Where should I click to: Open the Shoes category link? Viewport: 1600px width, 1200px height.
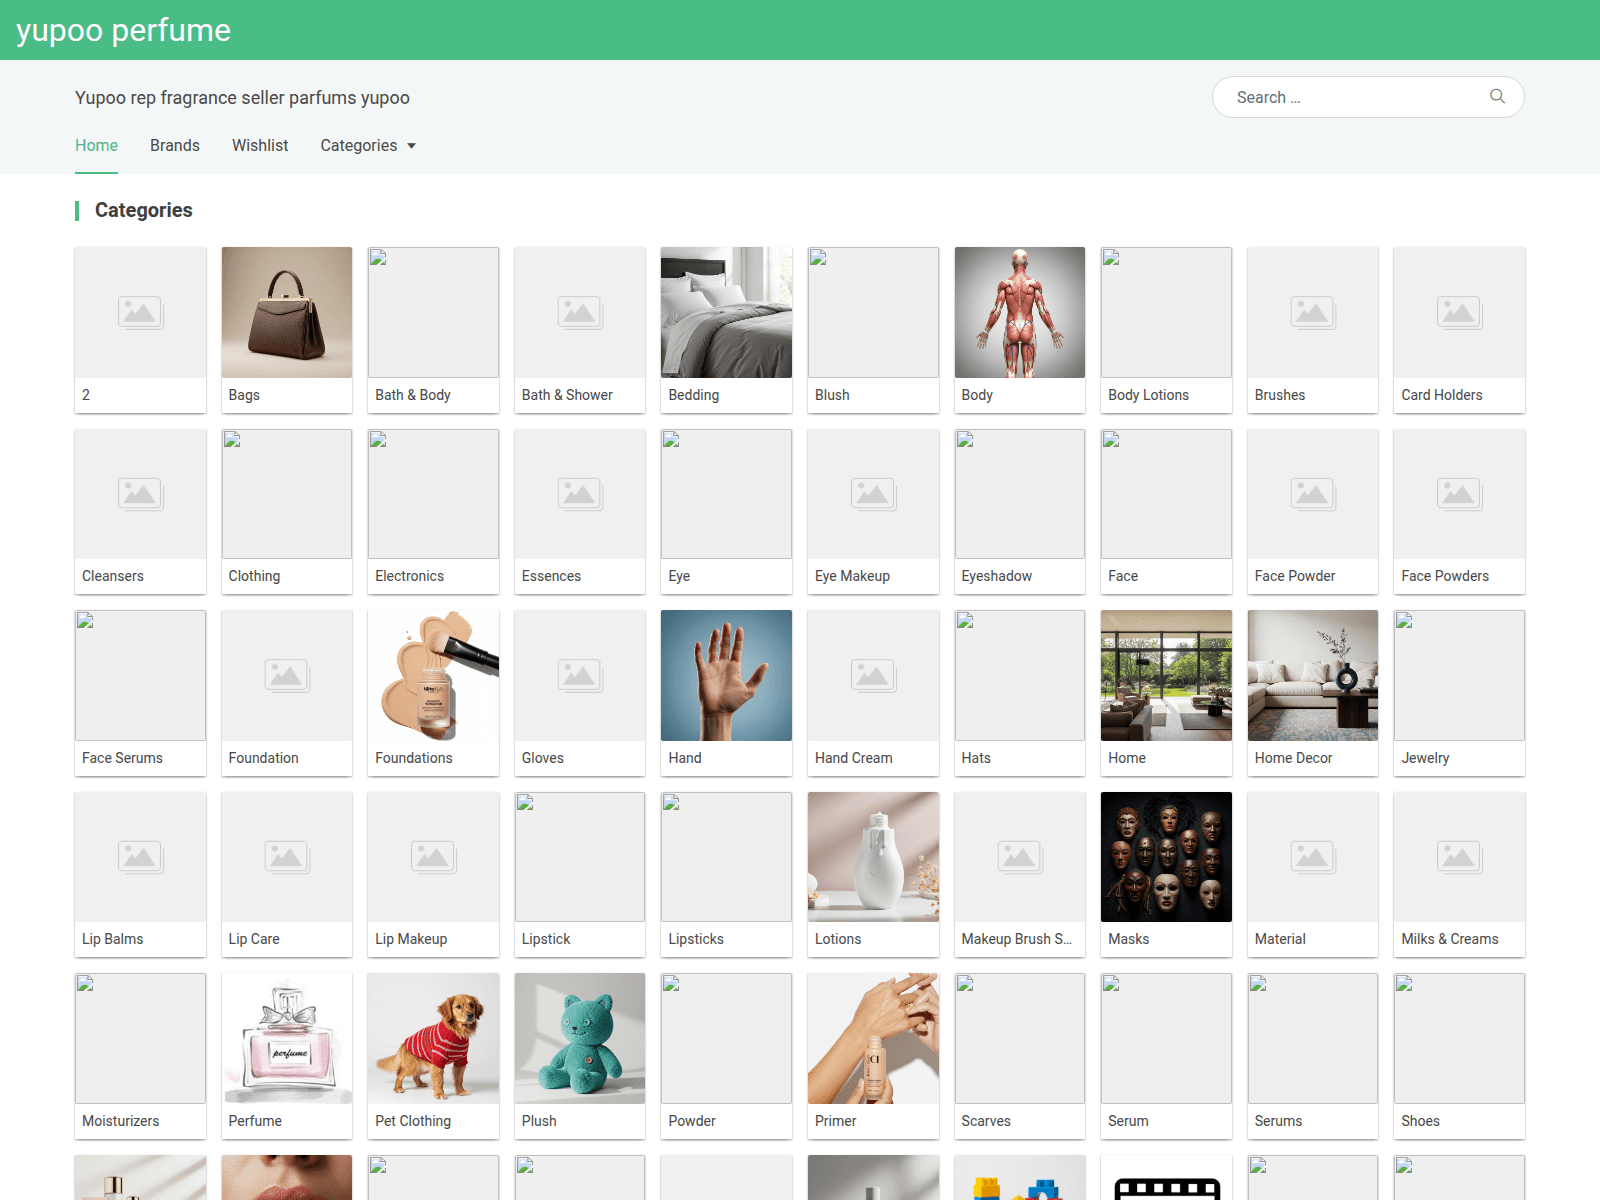coord(1421,1121)
